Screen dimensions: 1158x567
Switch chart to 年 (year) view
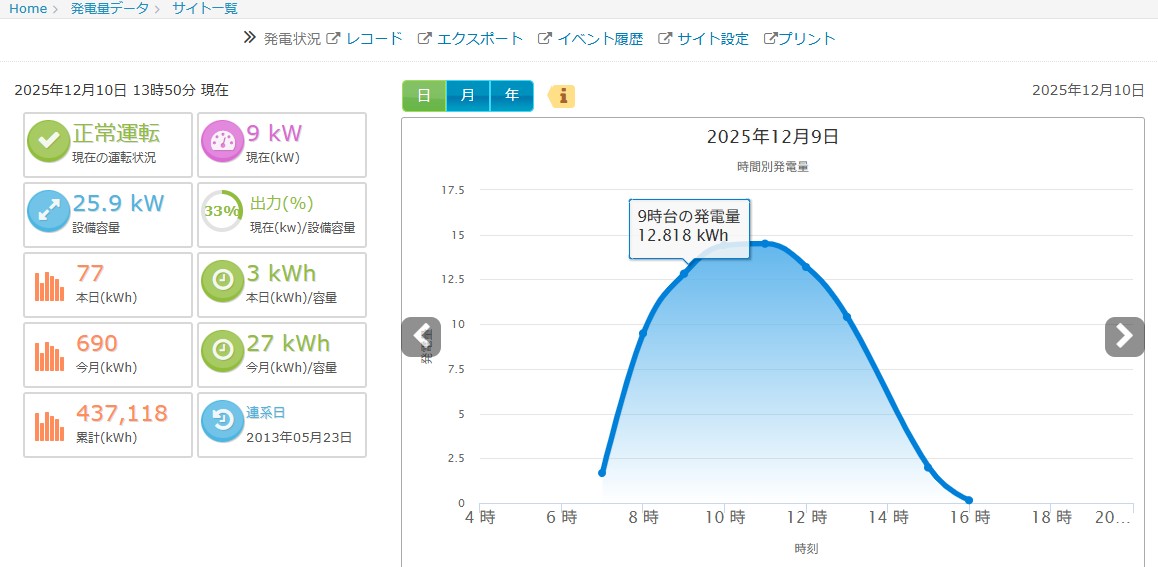512,96
